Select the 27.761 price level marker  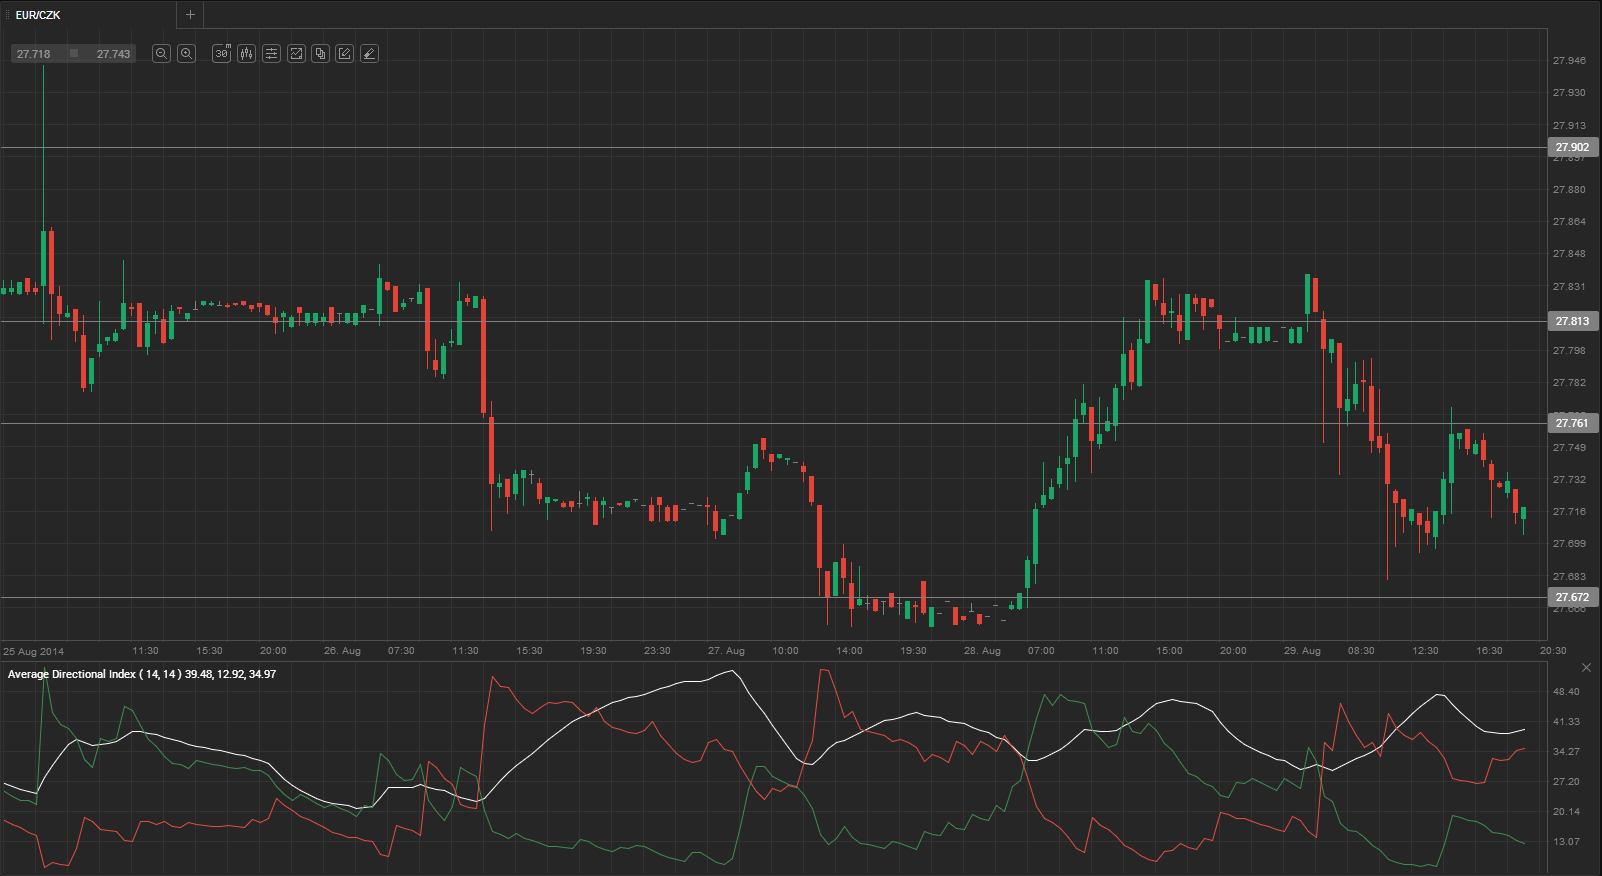[1572, 423]
